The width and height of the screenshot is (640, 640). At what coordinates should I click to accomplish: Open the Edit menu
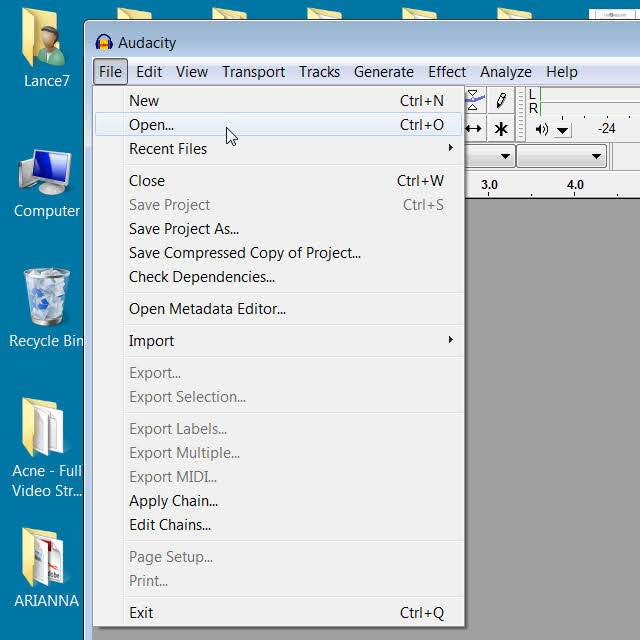pyautogui.click(x=149, y=72)
